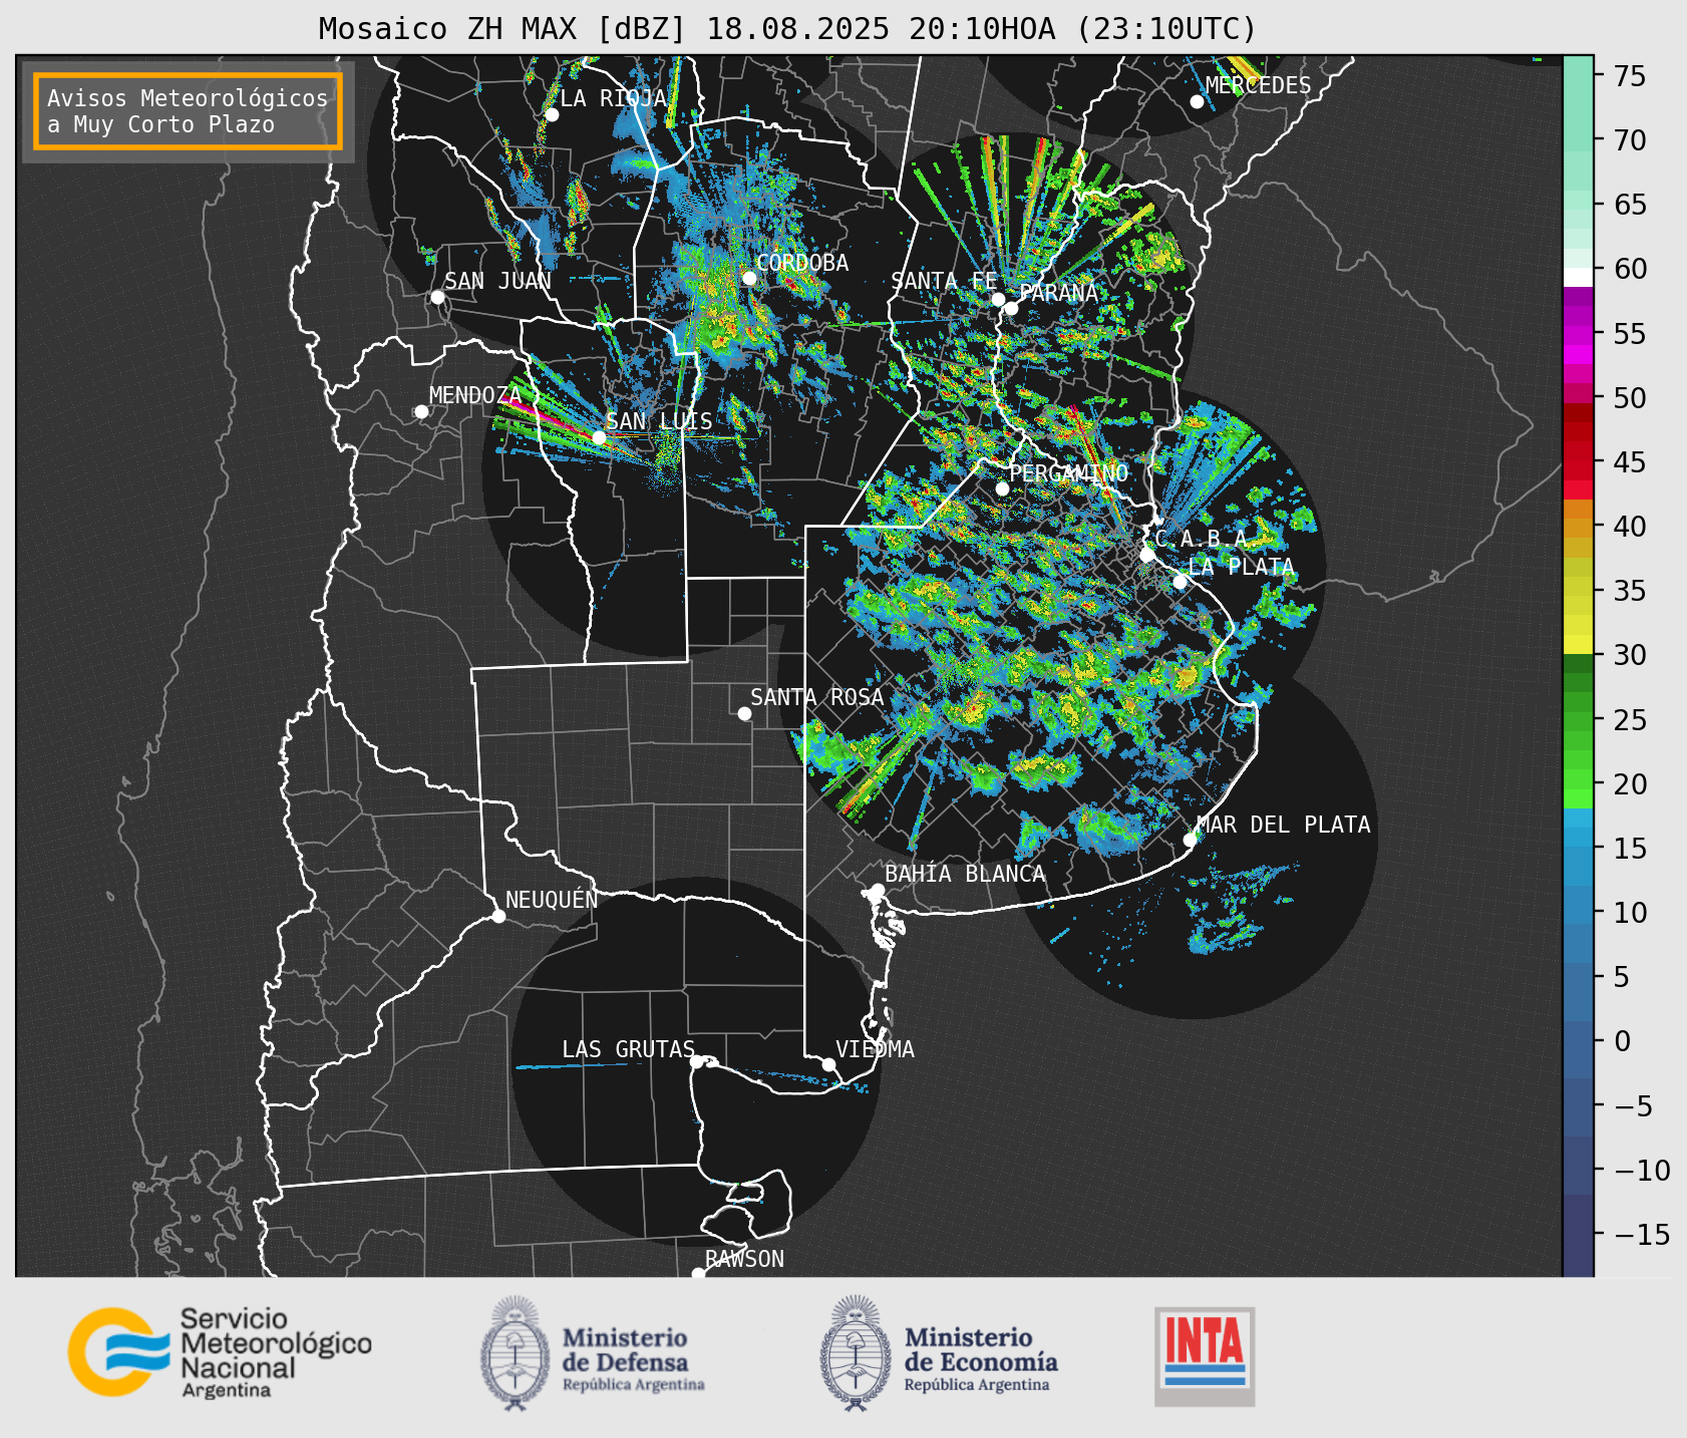
Task: Click the 40 value on the dBZ scale
Action: pos(1629,526)
